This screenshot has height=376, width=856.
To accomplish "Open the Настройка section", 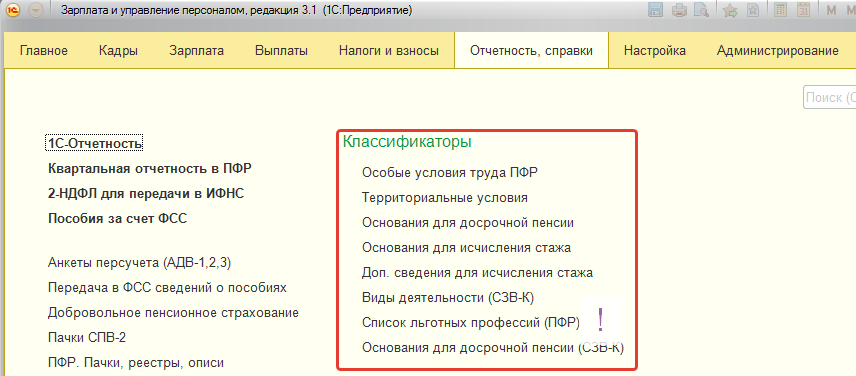I will click(655, 51).
